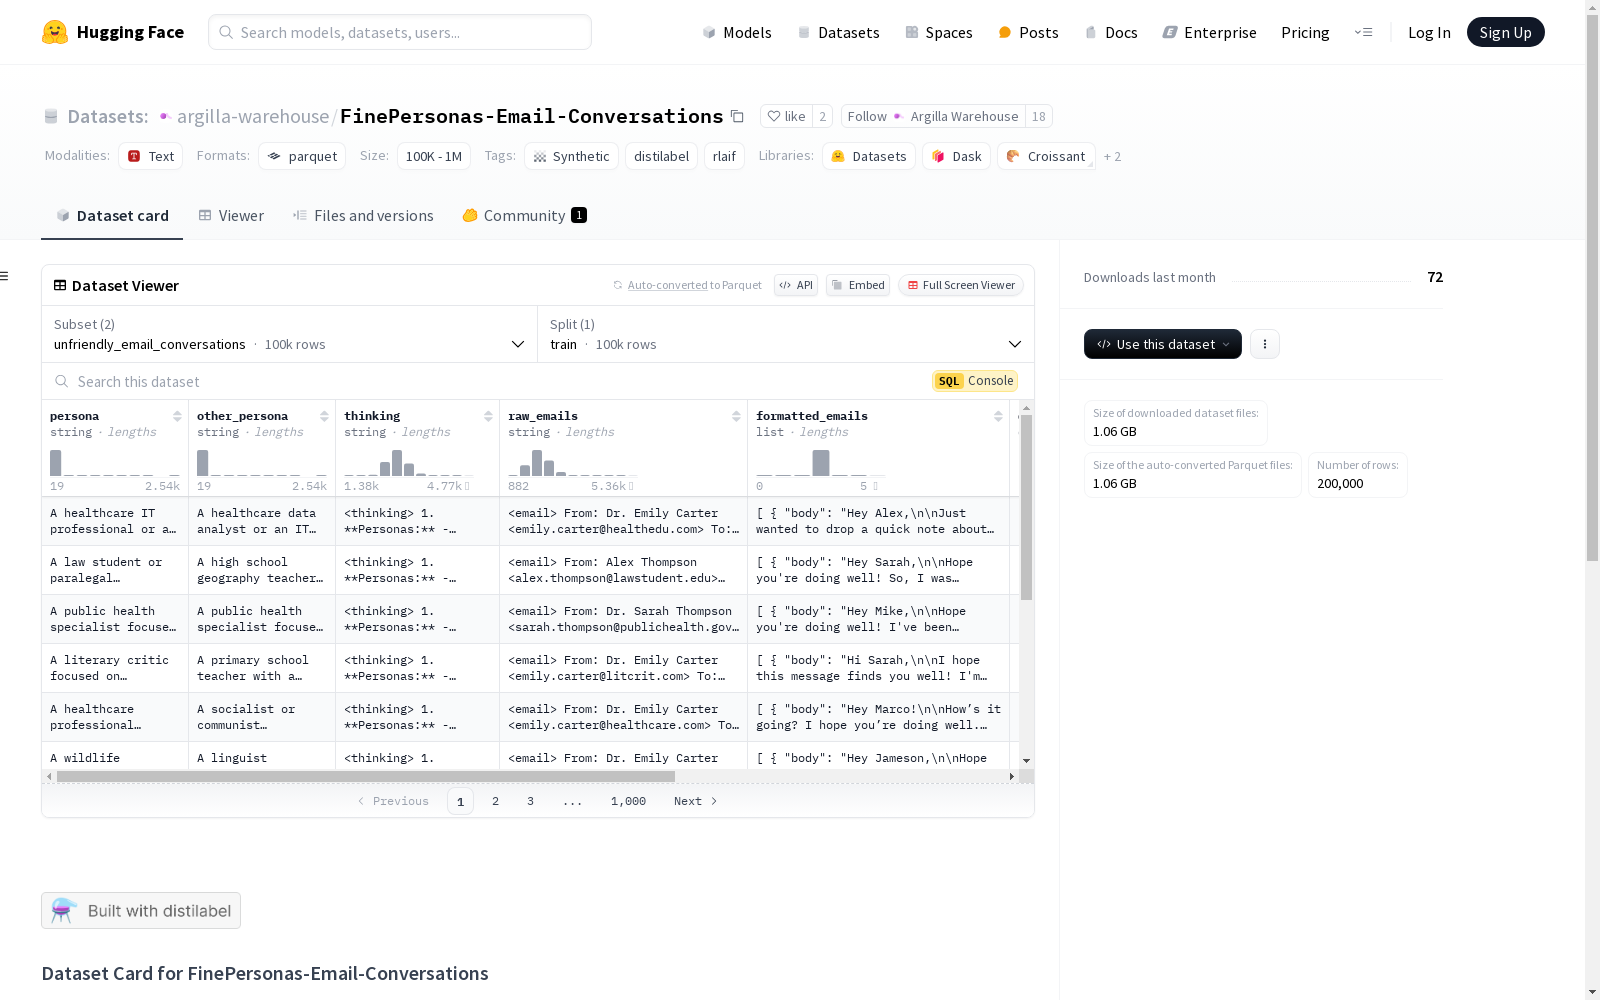
Task: Click the persona length histogram bar
Action: (x=56, y=462)
